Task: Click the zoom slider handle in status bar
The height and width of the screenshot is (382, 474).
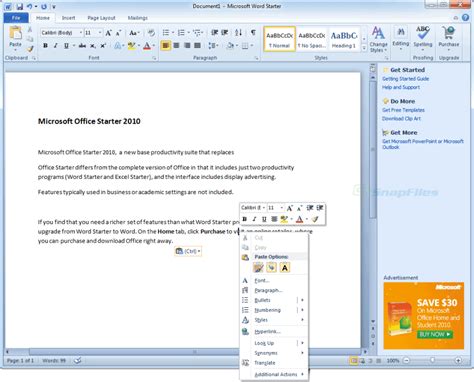Action: (432, 360)
